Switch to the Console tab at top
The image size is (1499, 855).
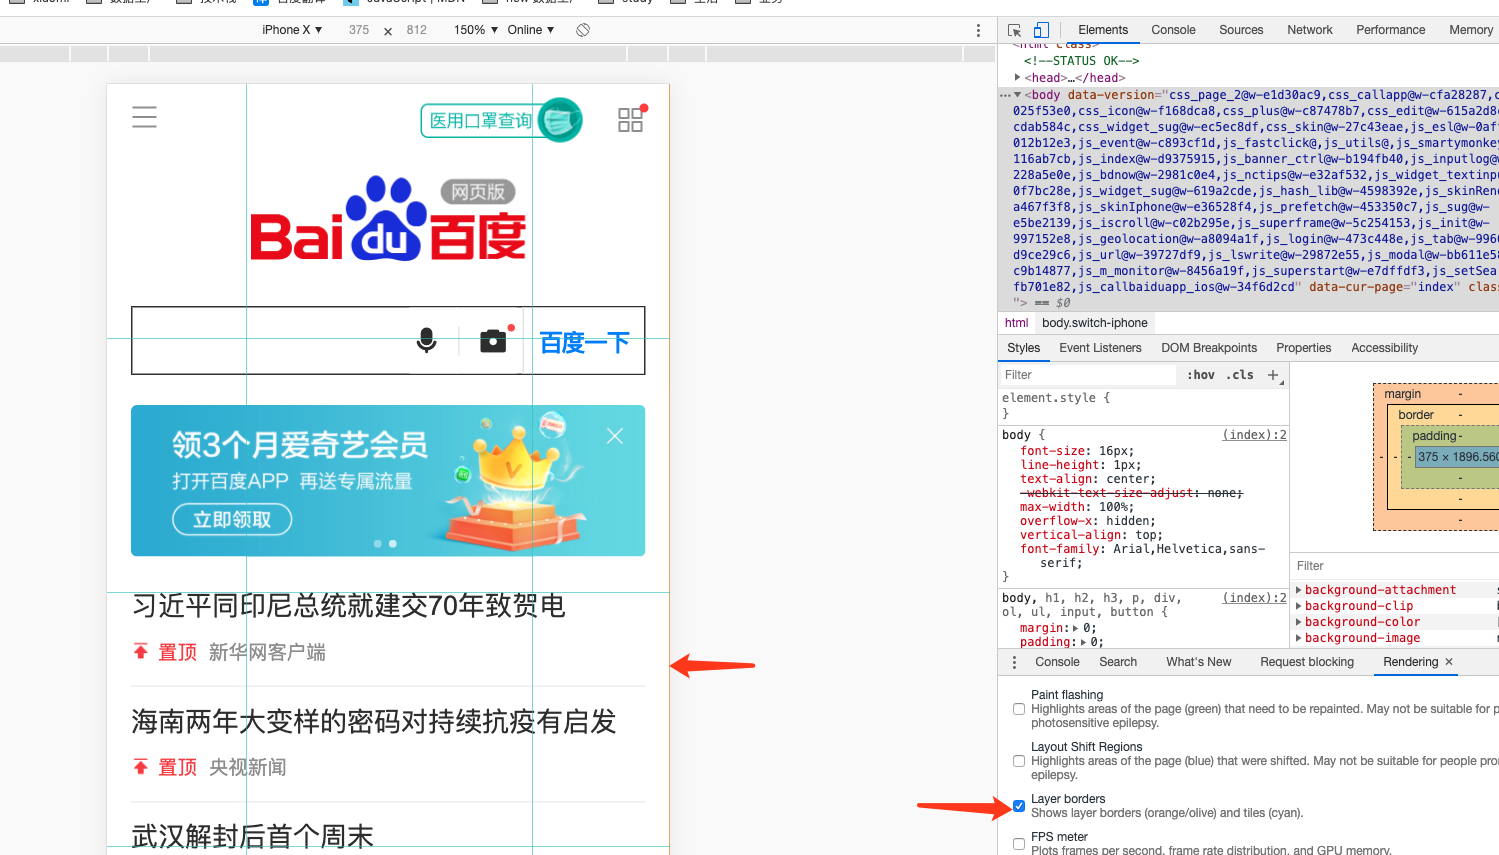pyautogui.click(x=1173, y=30)
